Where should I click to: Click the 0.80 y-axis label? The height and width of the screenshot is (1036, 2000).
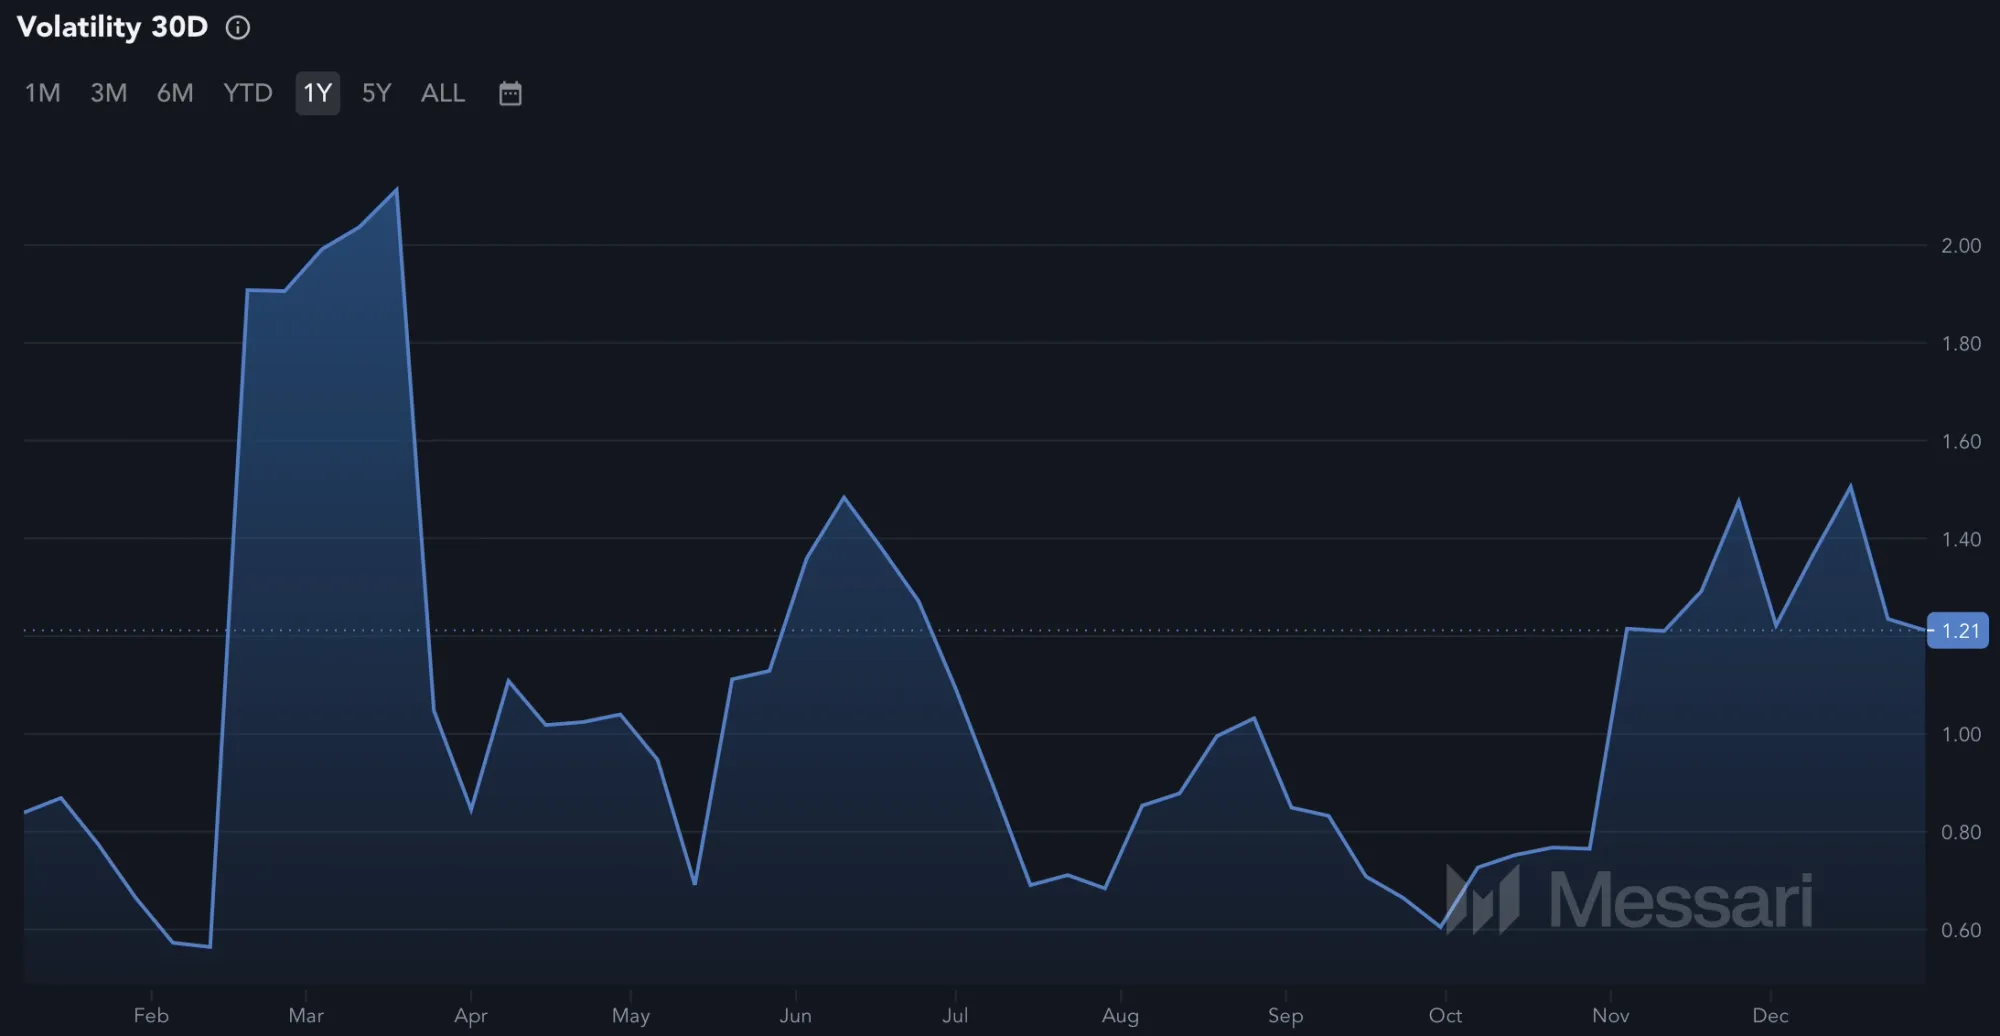pyautogui.click(x=1961, y=833)
